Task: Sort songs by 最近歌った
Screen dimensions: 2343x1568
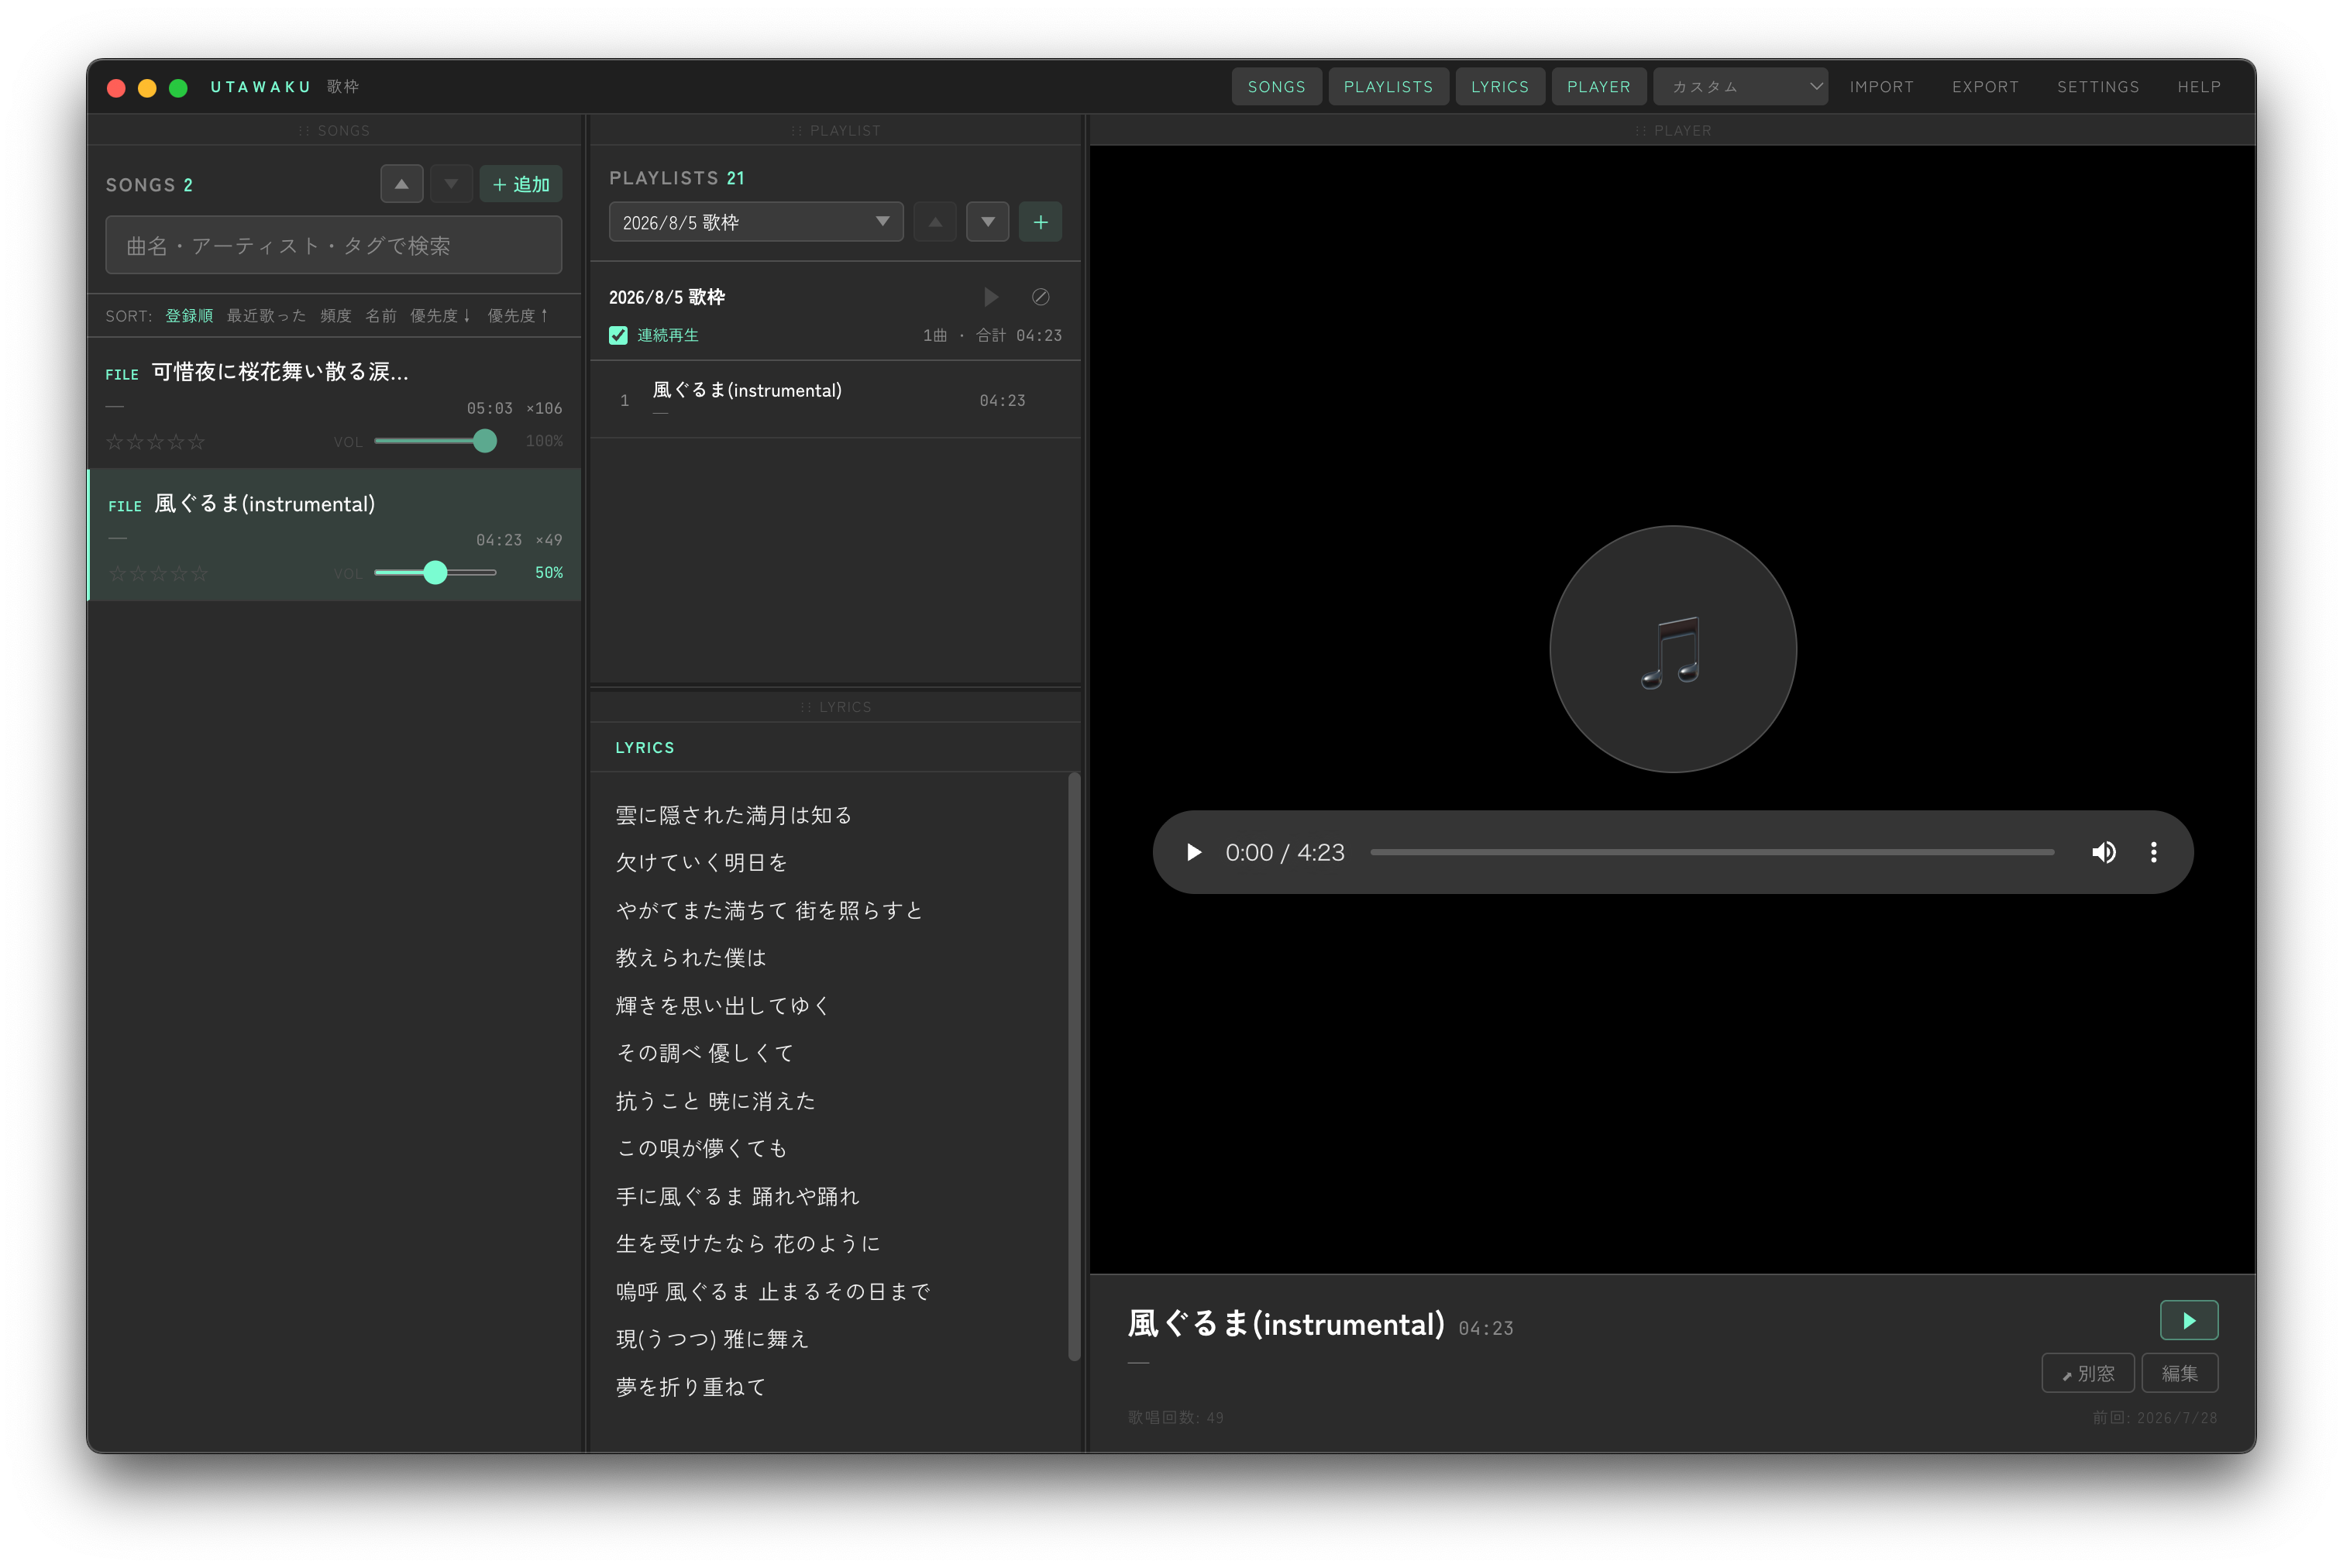Action: click(x=266, y=316)
